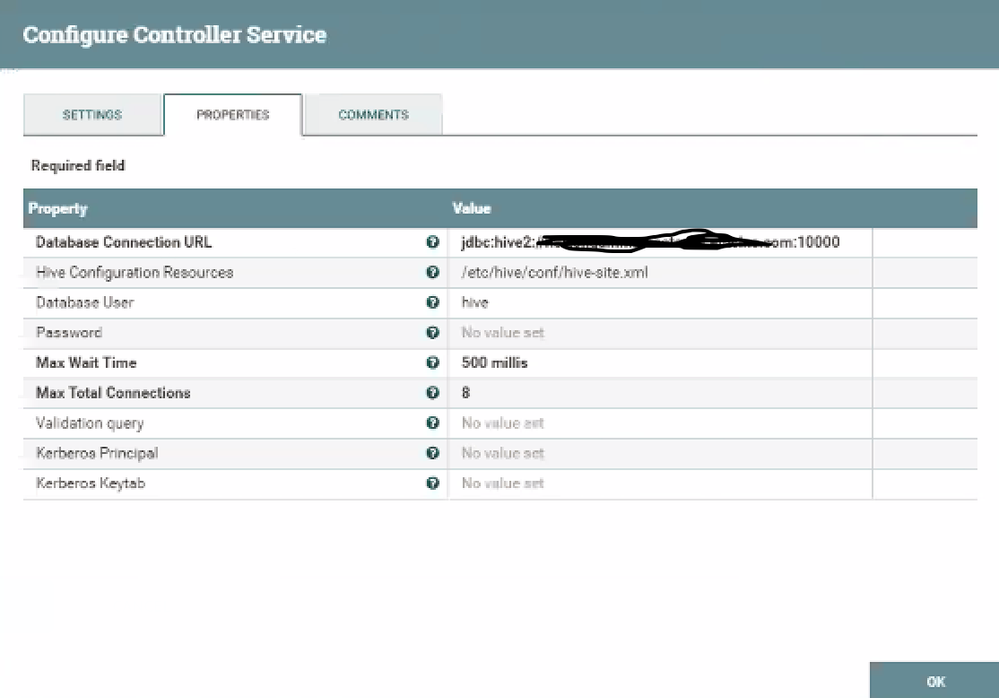Viewport: 999px width, 698px height.
Task: Click the Required field label
Action: [x=78, y=166]
